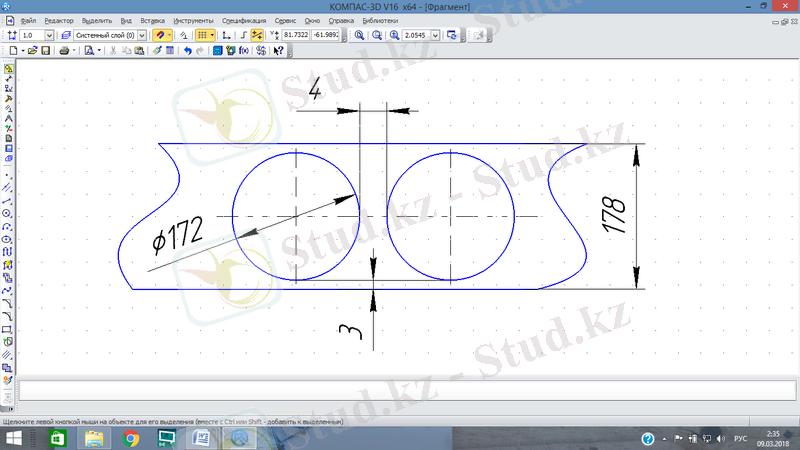
Task: Open the Редактор menu
Action: (59, 21)
